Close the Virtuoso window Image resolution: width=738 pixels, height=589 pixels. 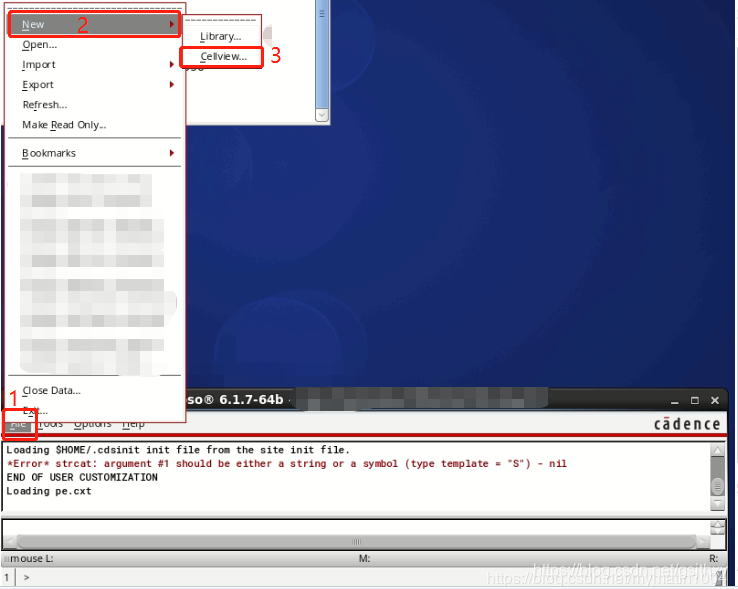coord(715,401)
